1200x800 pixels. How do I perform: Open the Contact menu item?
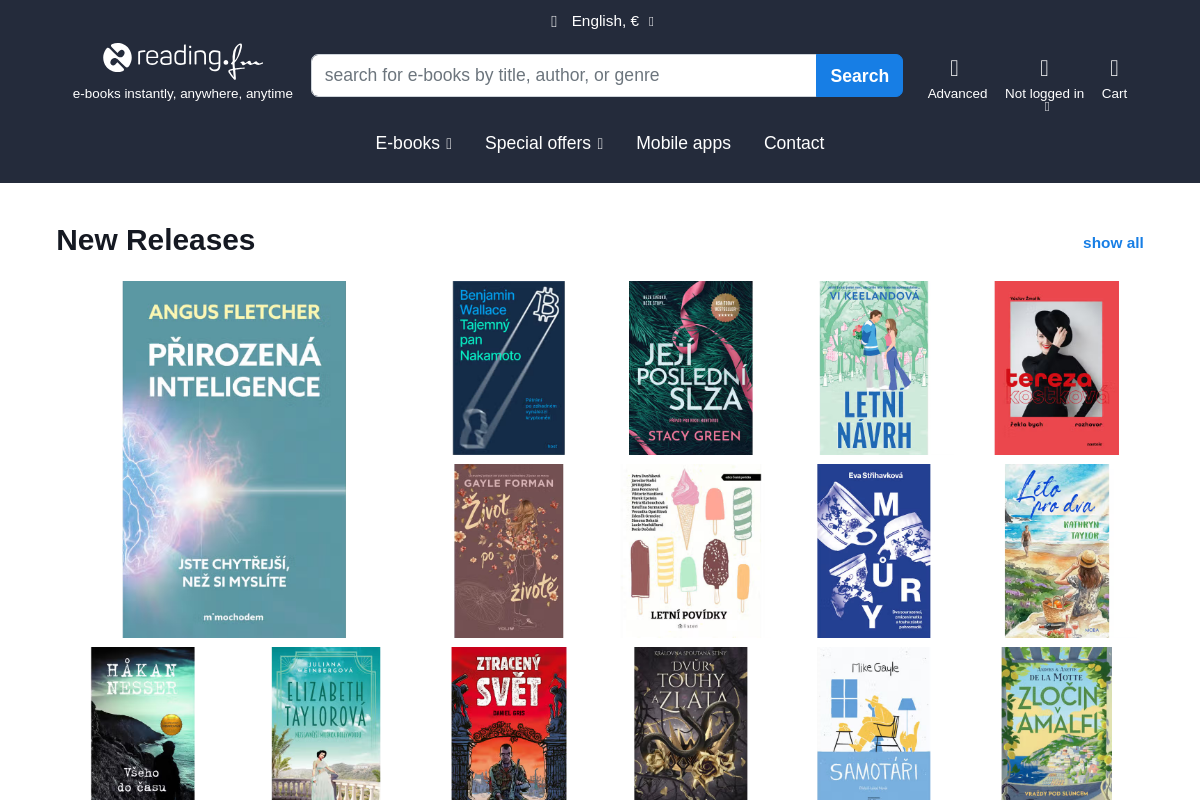pyautogui.click(x=794, y=143)
